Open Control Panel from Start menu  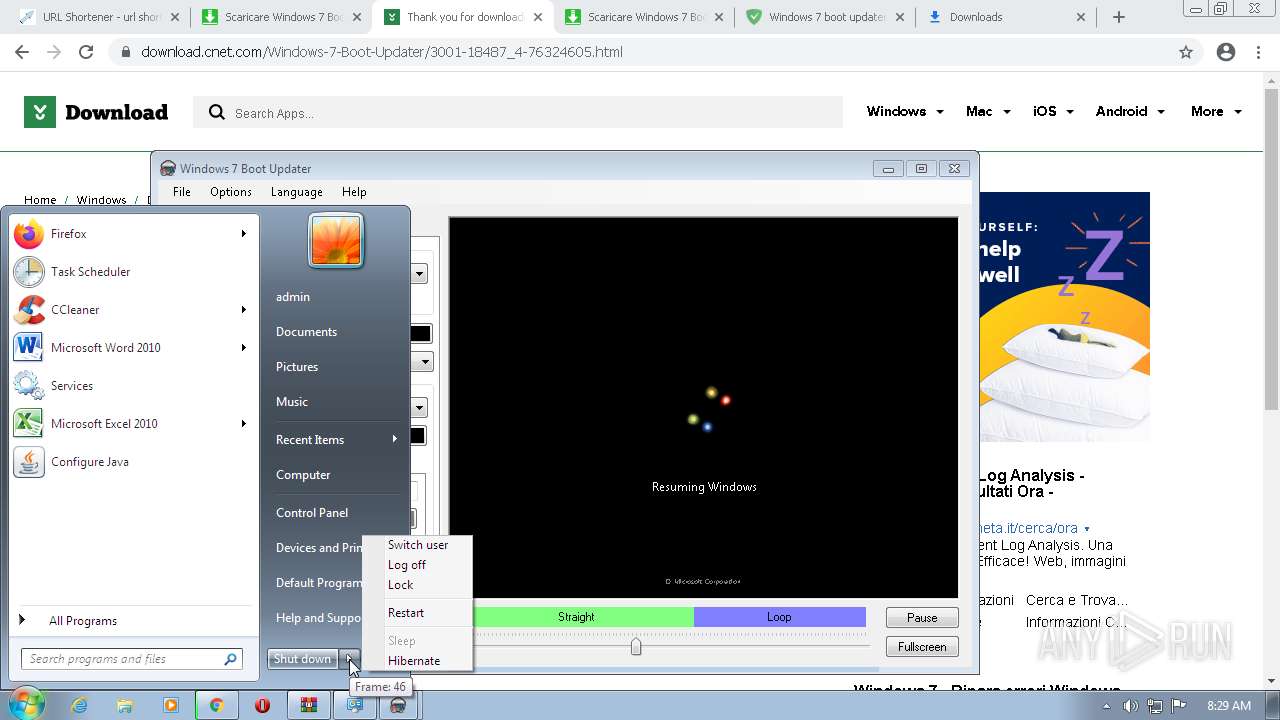312,513
